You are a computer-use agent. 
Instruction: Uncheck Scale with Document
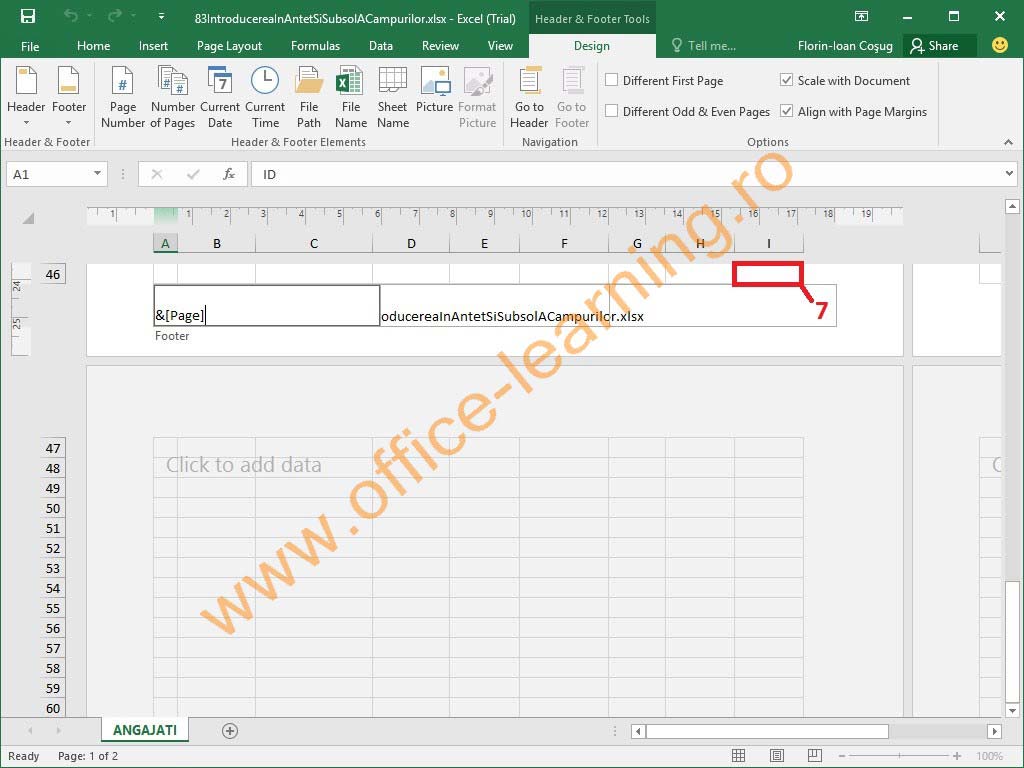787,80
